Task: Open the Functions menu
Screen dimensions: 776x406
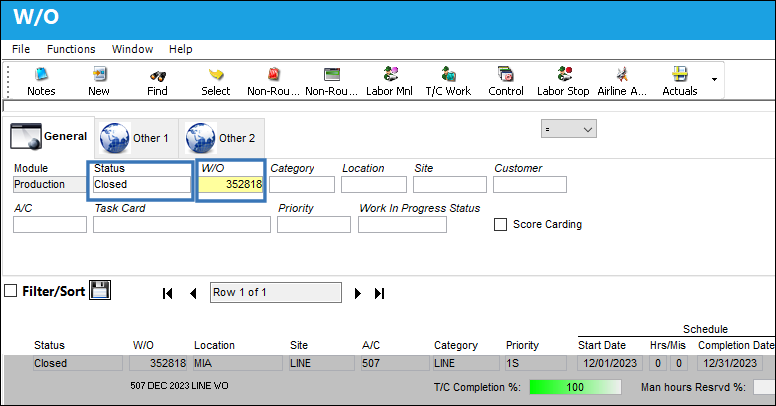Action: 71,49
